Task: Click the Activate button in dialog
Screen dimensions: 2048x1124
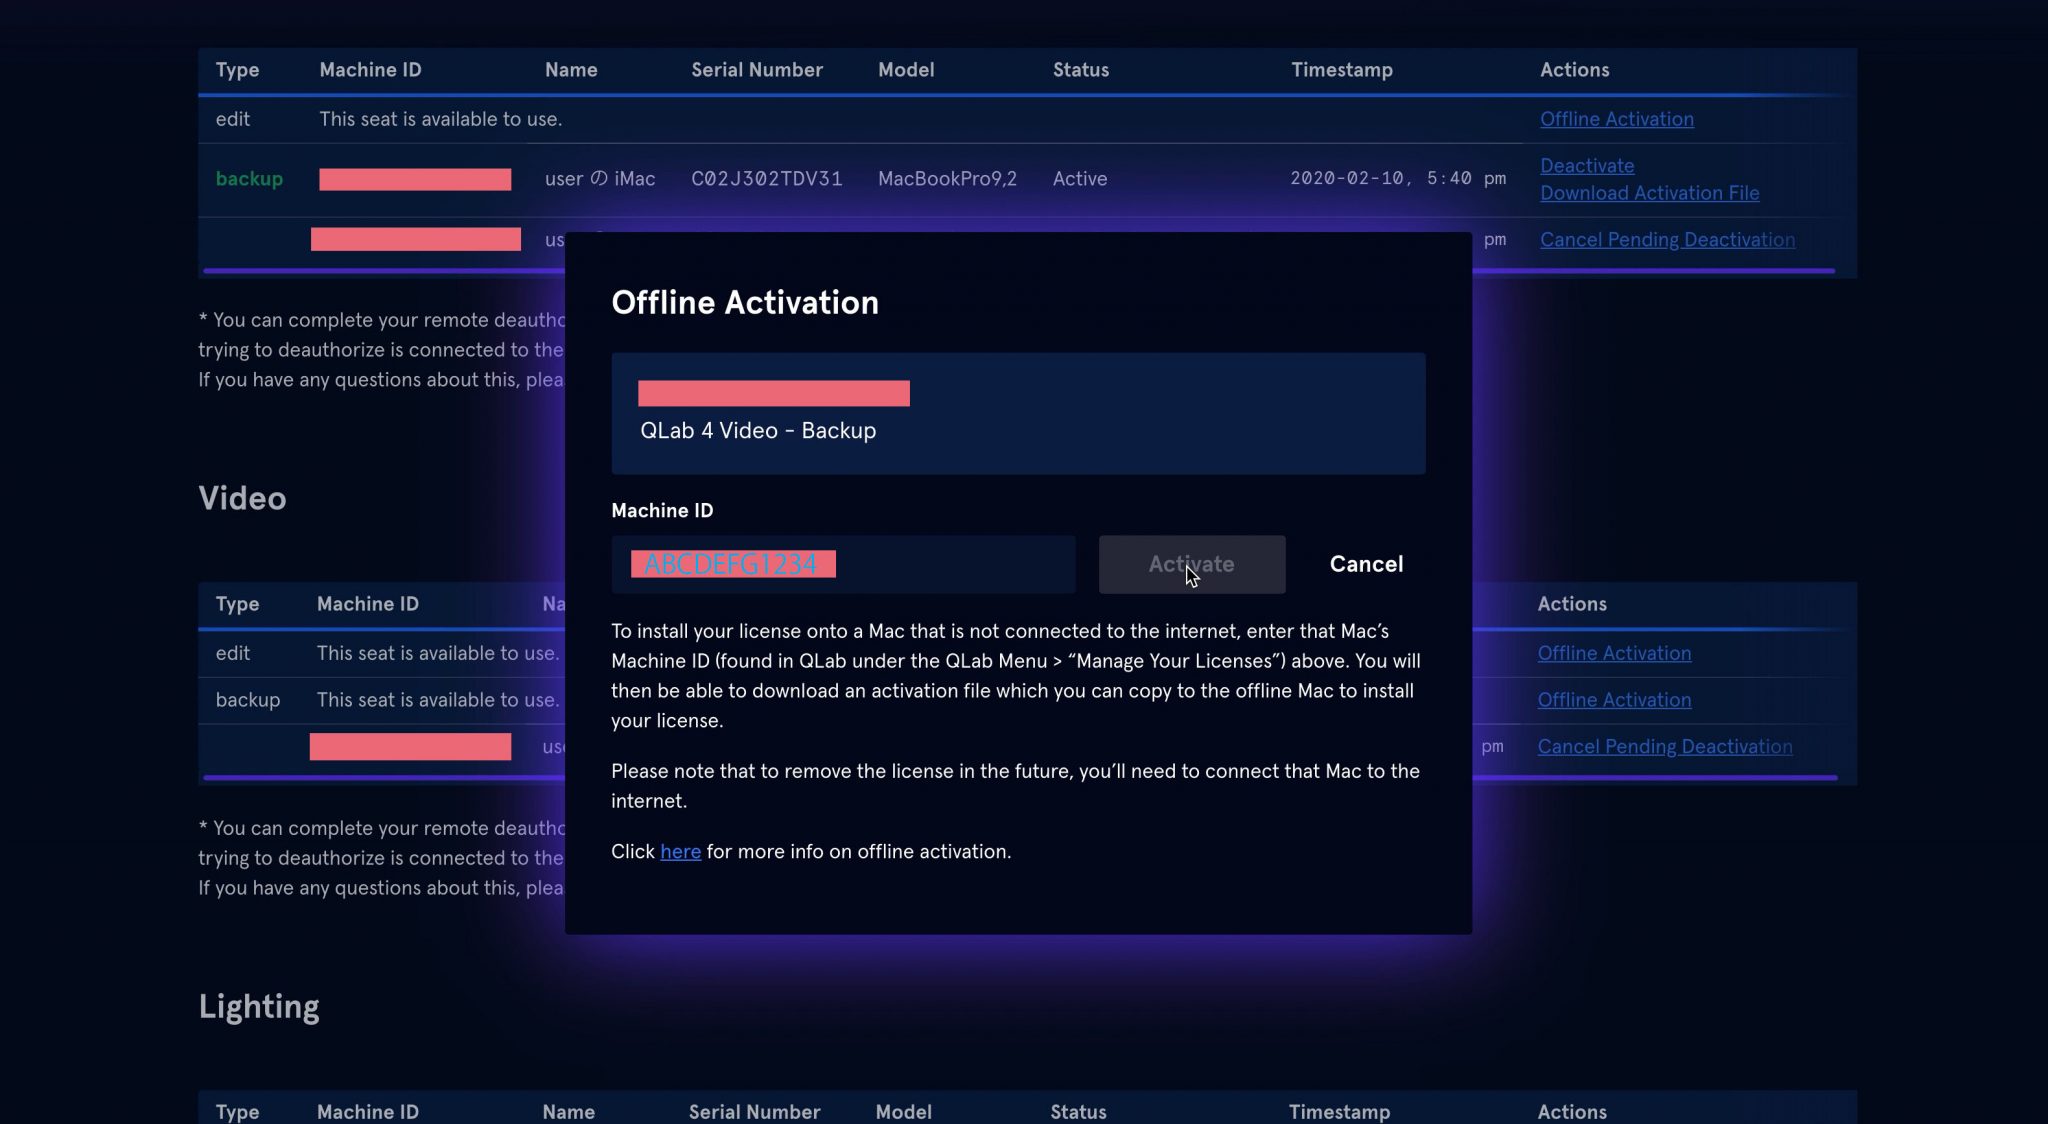Action: [1191, 564]
